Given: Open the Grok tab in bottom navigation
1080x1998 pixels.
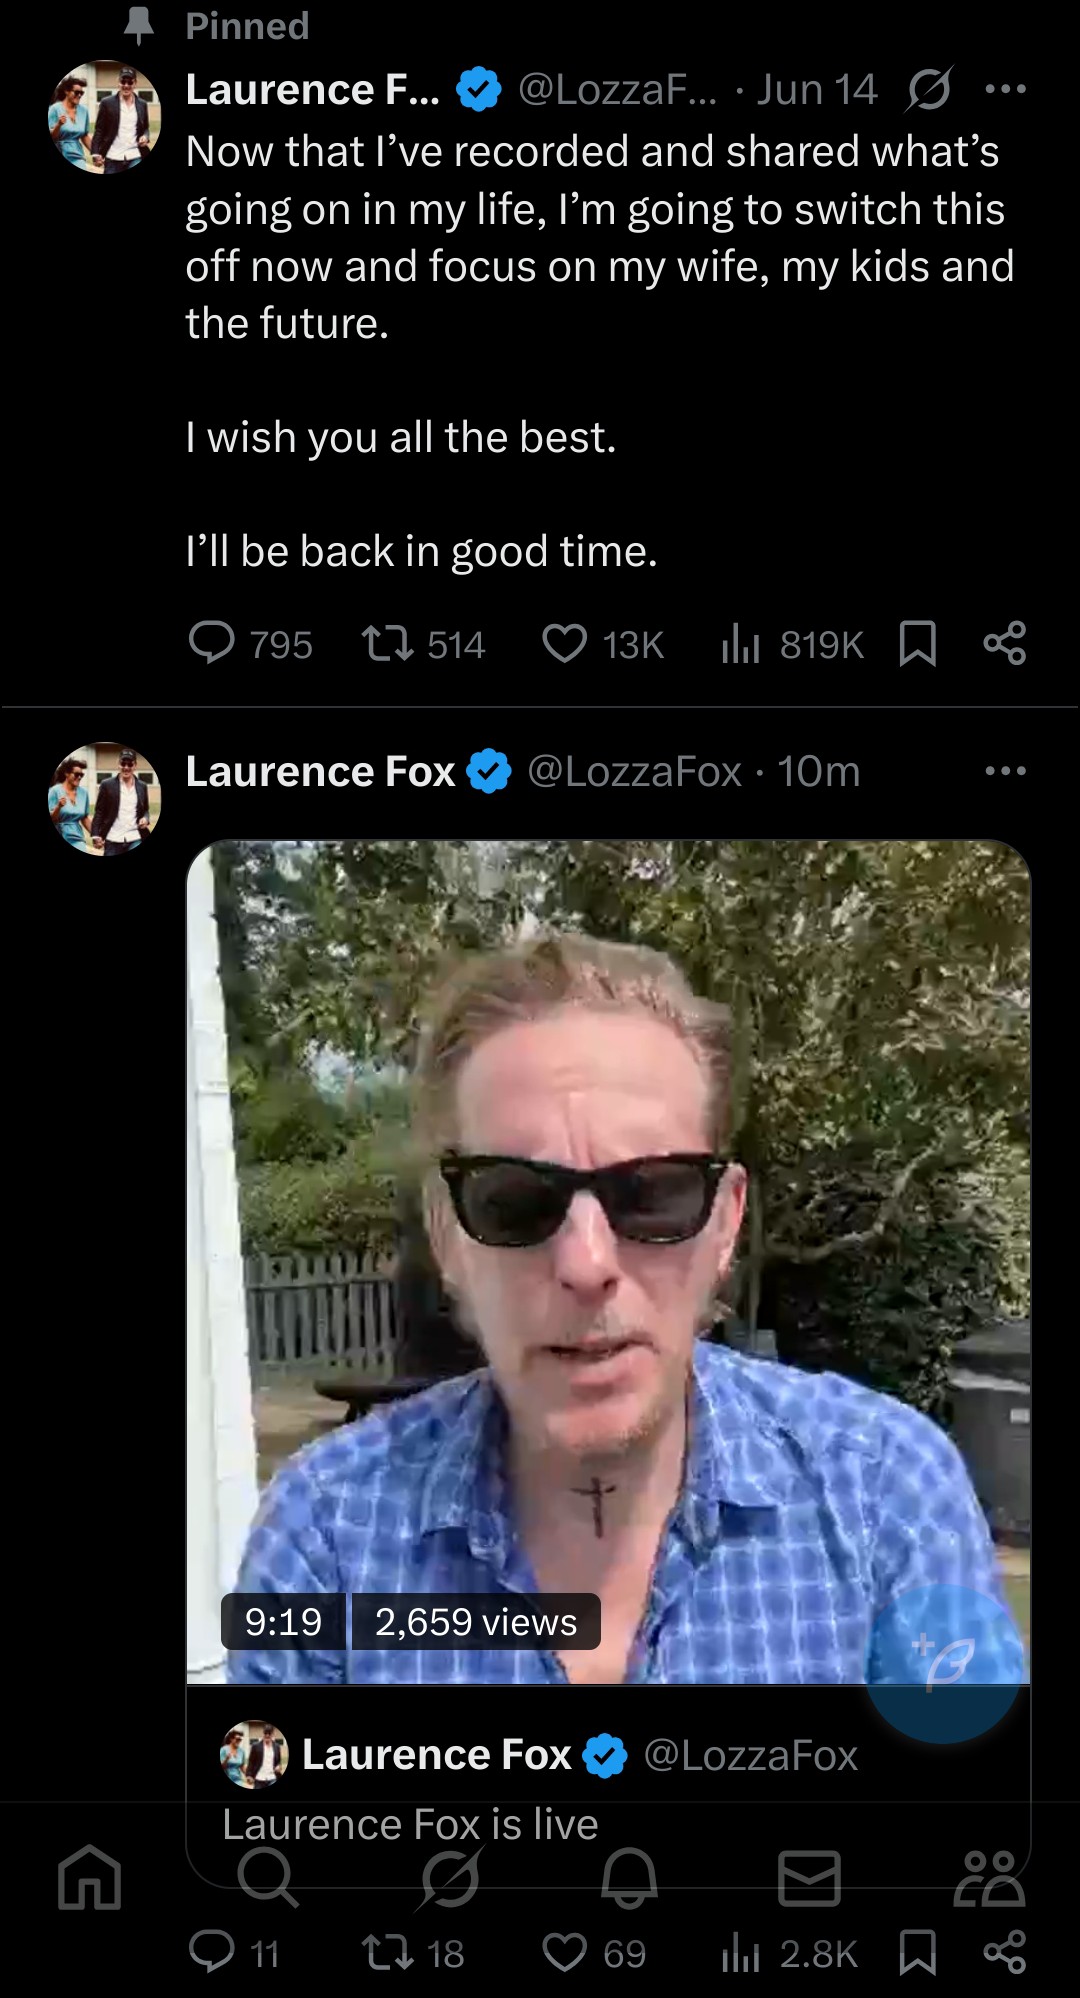Looking at the screenshot, I should click(x=449, y=1877).
